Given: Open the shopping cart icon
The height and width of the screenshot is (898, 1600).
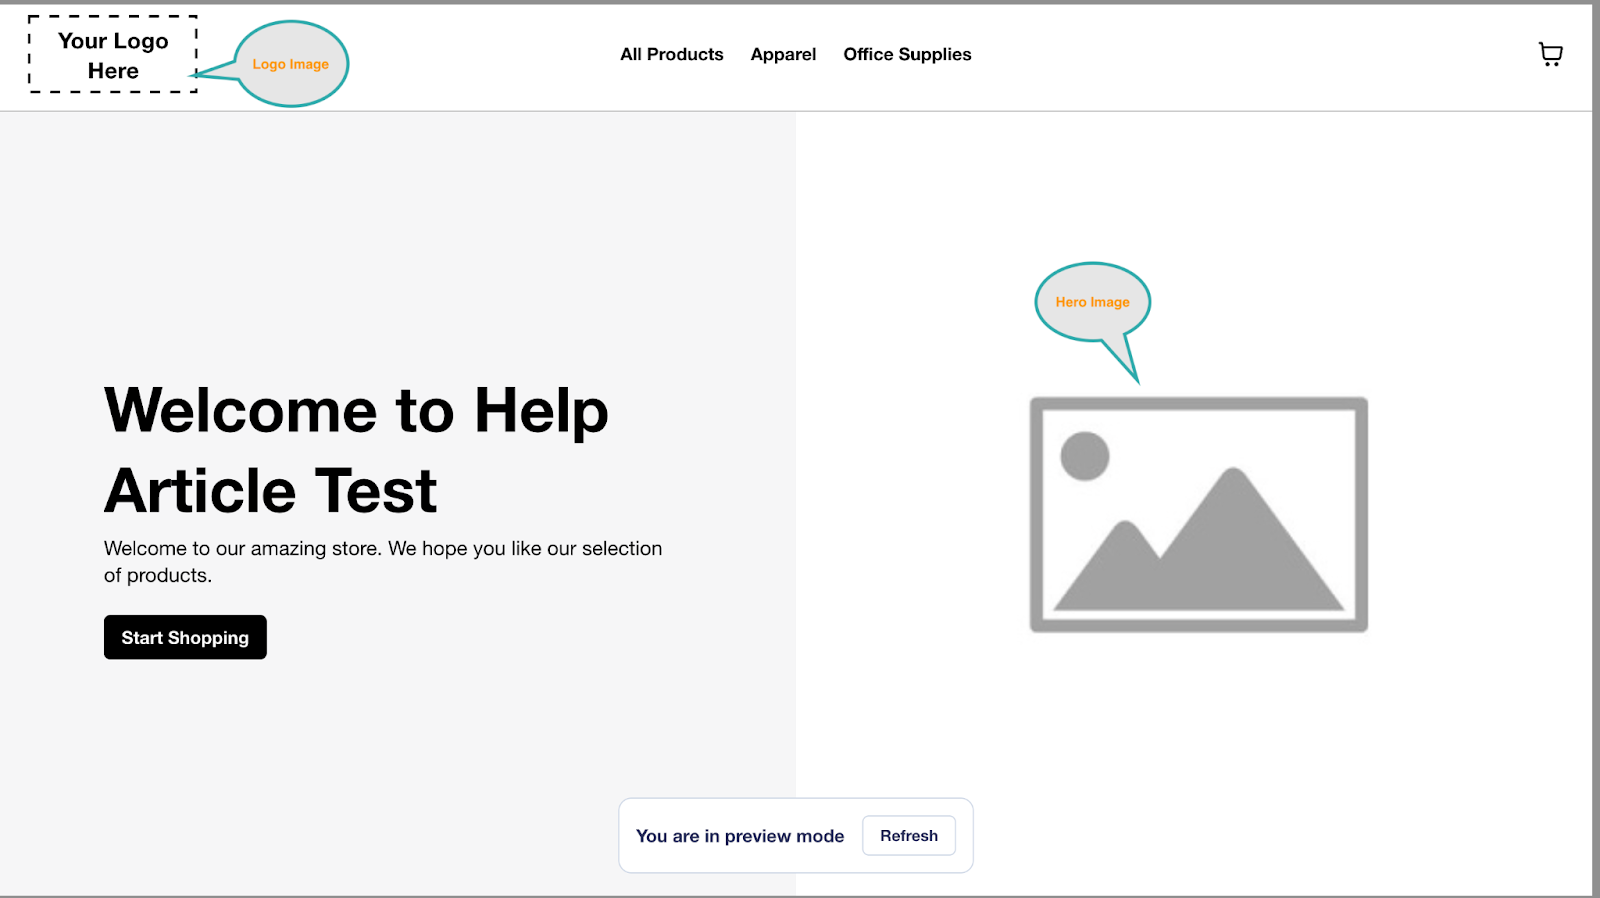Looking at the screenshot, I should tap(1550, 54).
